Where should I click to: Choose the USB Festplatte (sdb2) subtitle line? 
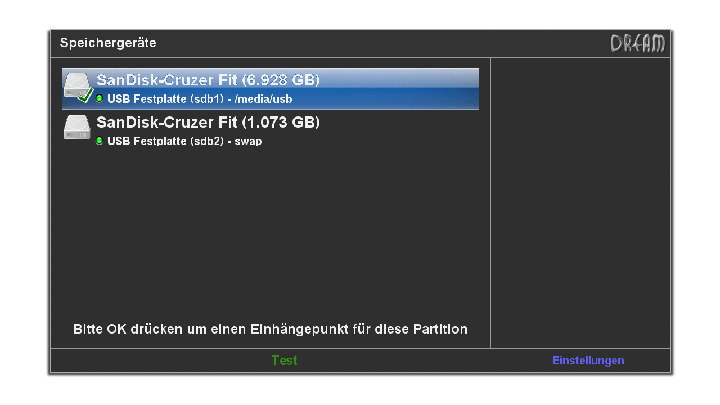click(x=185, y=141)
